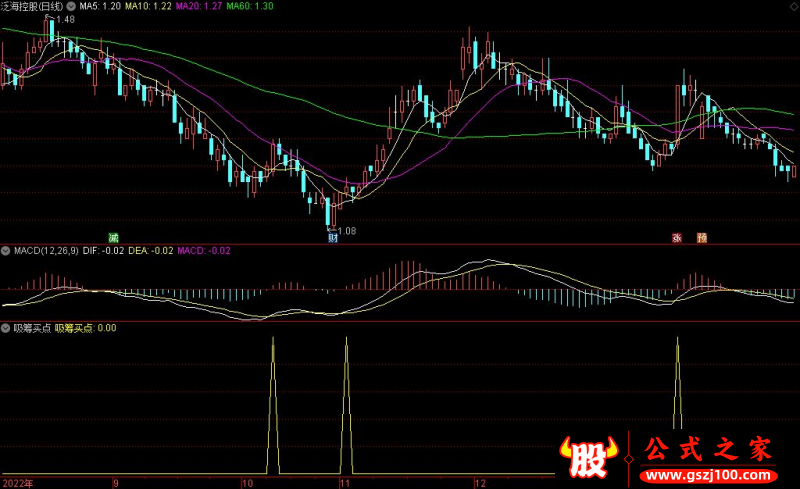Image resolution: width=800 pixels, height=489 pixels.
Task: Select the 2022年 timeline label
Action: tap(18, 482)
